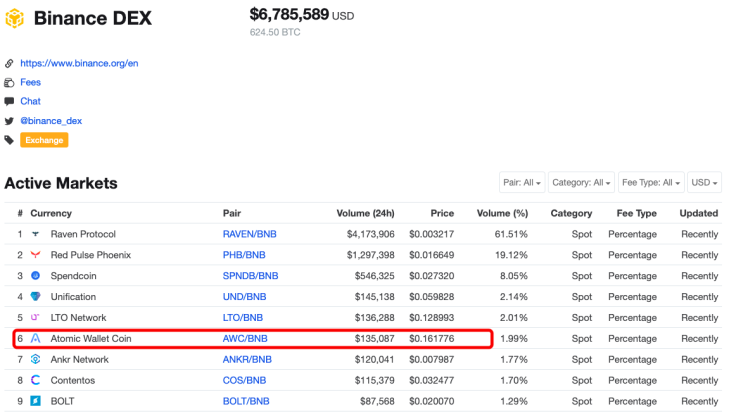Sort by the # rank column header
The height and width of the screenshot is (414, 736).
20,213
